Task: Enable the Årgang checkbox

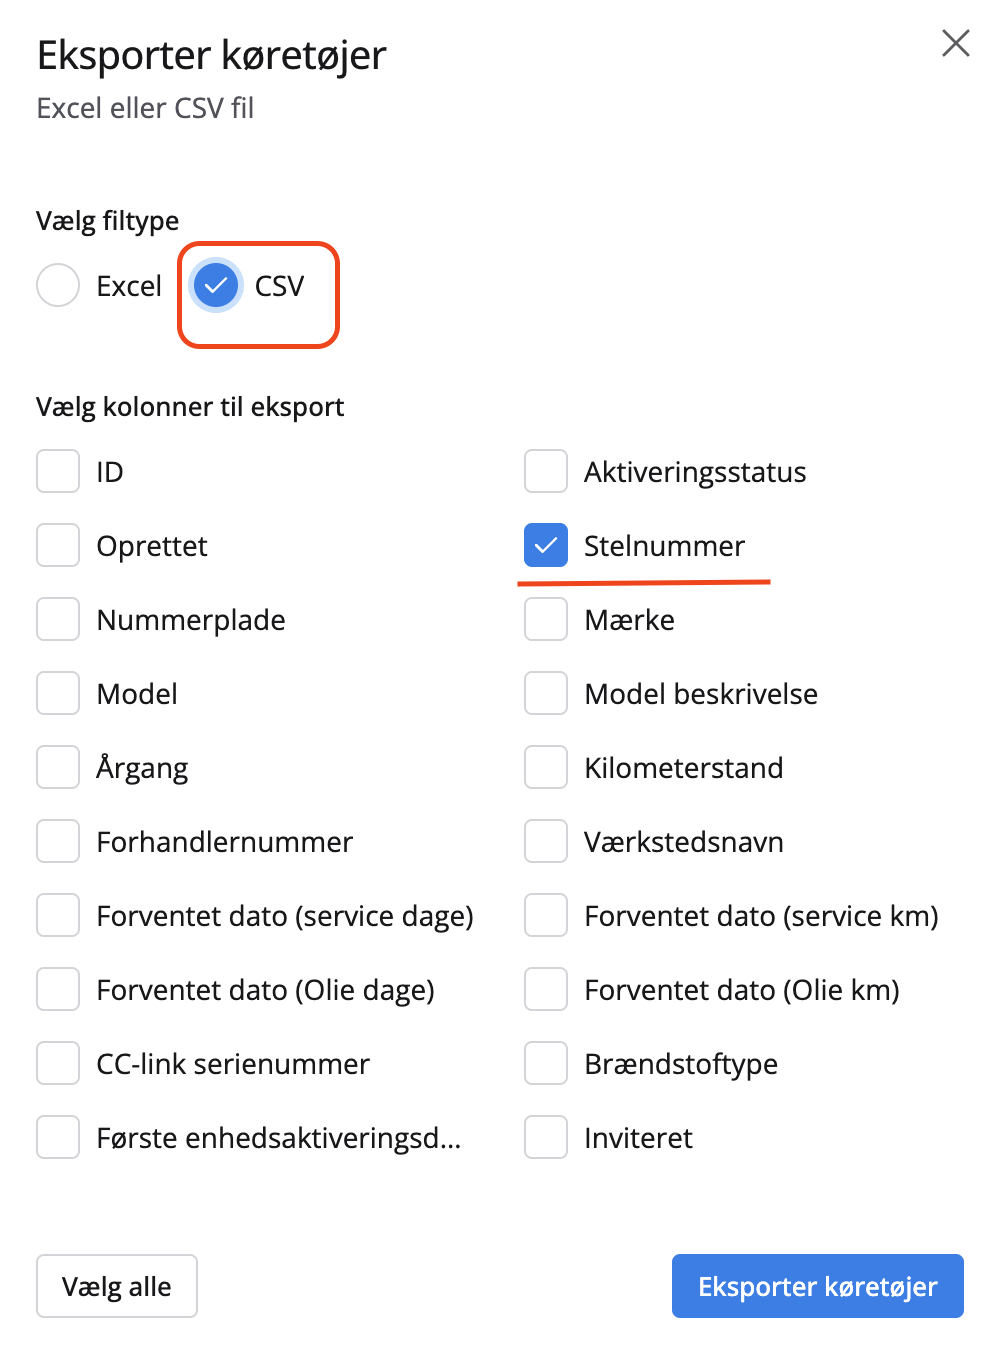Action: (x=58, y=767)
